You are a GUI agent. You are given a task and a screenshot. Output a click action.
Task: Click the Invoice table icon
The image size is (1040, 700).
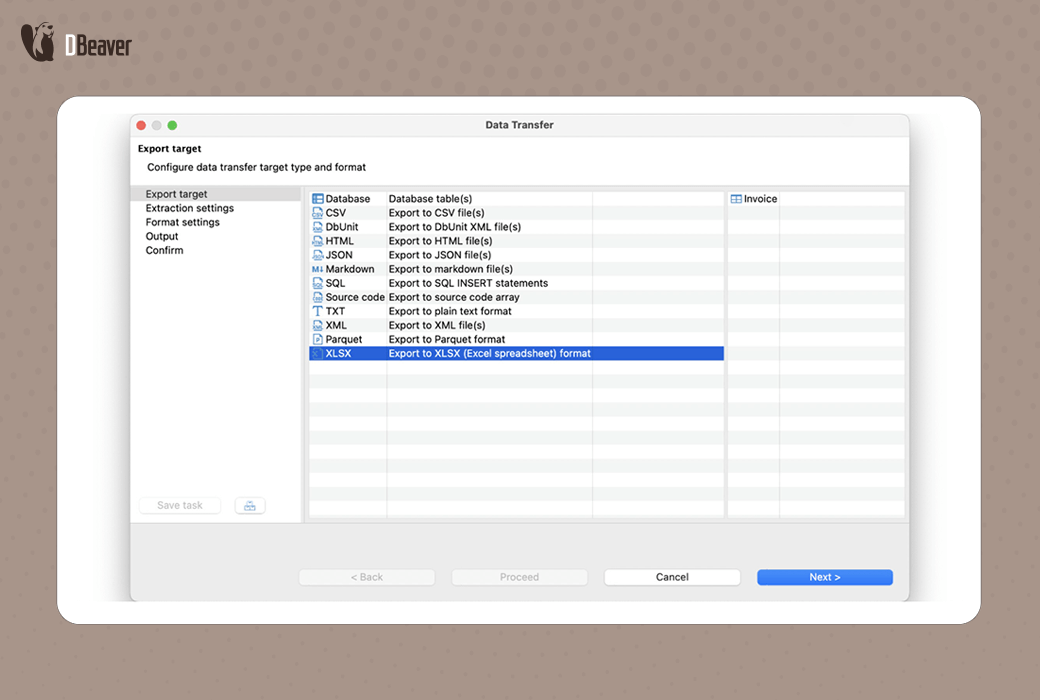coord(736,199)
